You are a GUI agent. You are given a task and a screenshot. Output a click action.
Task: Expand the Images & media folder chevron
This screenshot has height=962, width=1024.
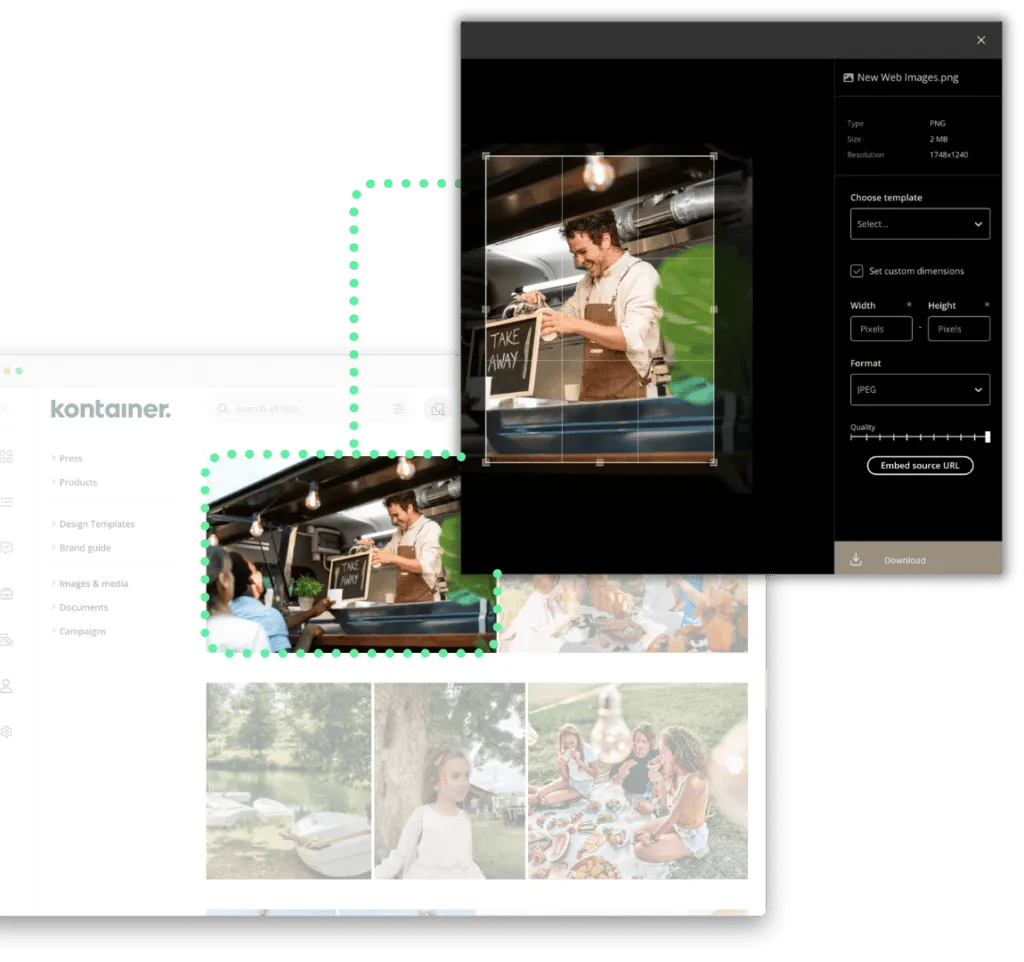(x=54, y=583)
